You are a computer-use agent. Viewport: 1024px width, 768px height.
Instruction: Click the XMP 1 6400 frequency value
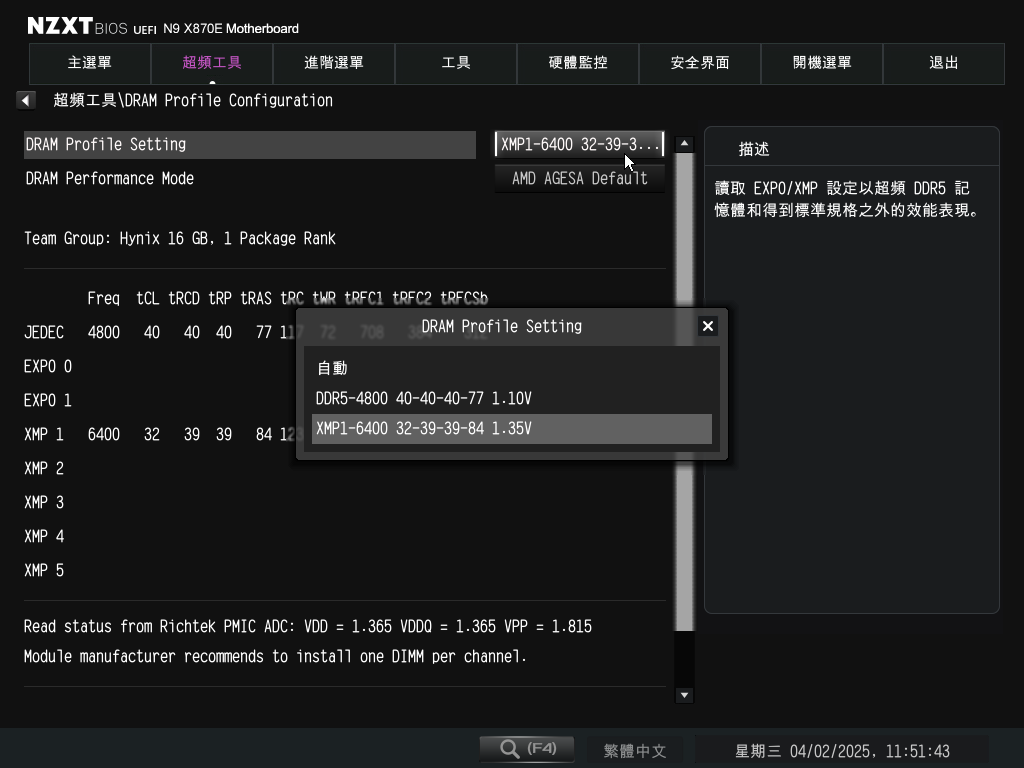(104, 434)
